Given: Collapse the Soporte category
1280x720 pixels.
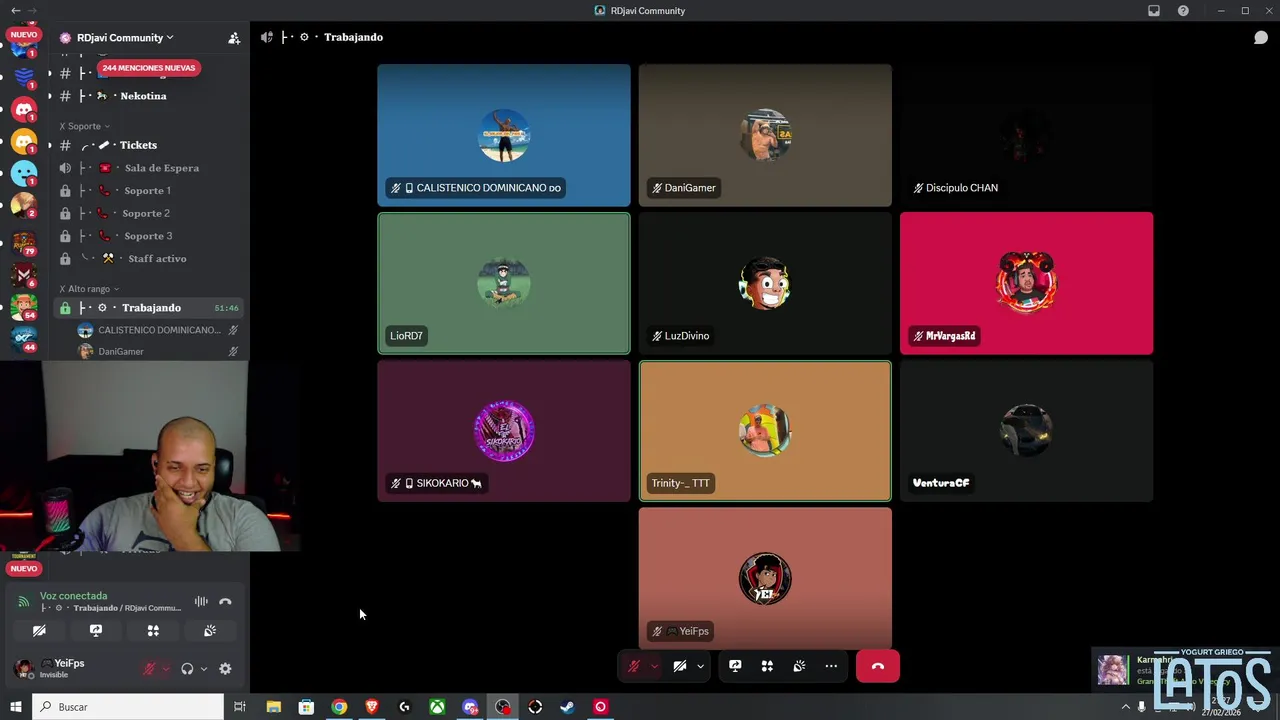Looking at the screenshot, I should point(84,126).
